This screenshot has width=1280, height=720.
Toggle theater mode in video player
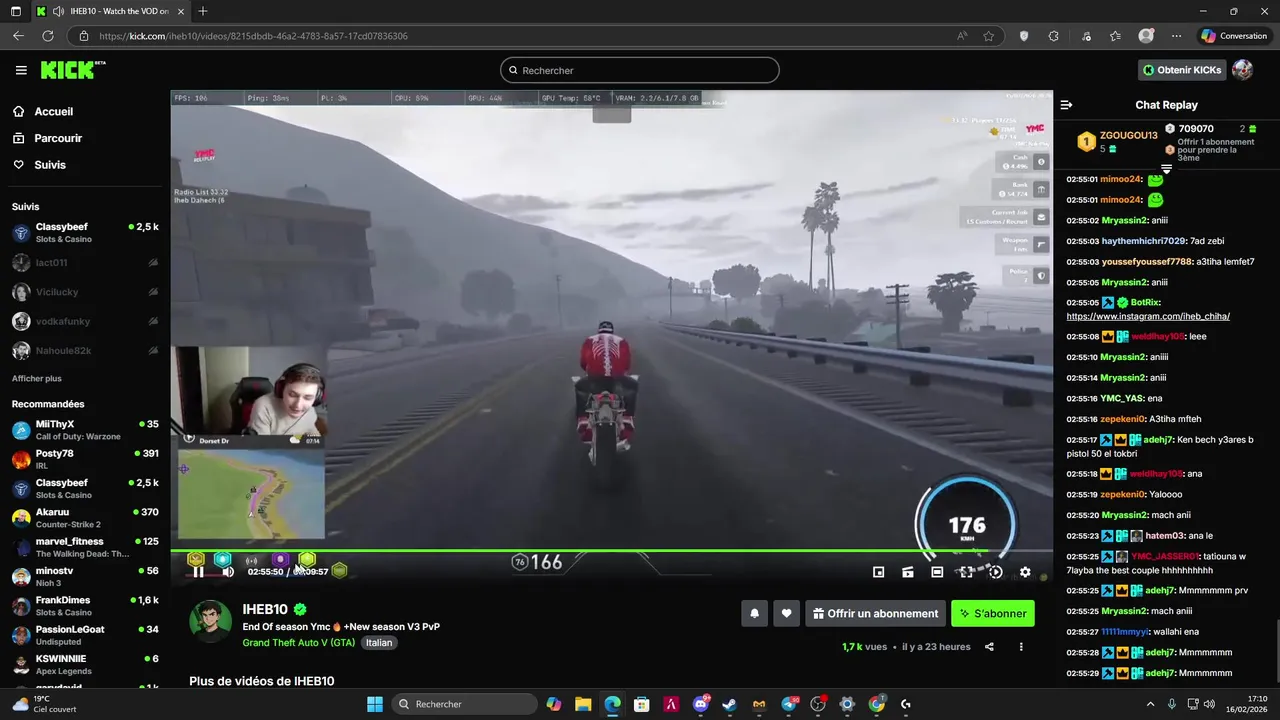tap(937, 572)
